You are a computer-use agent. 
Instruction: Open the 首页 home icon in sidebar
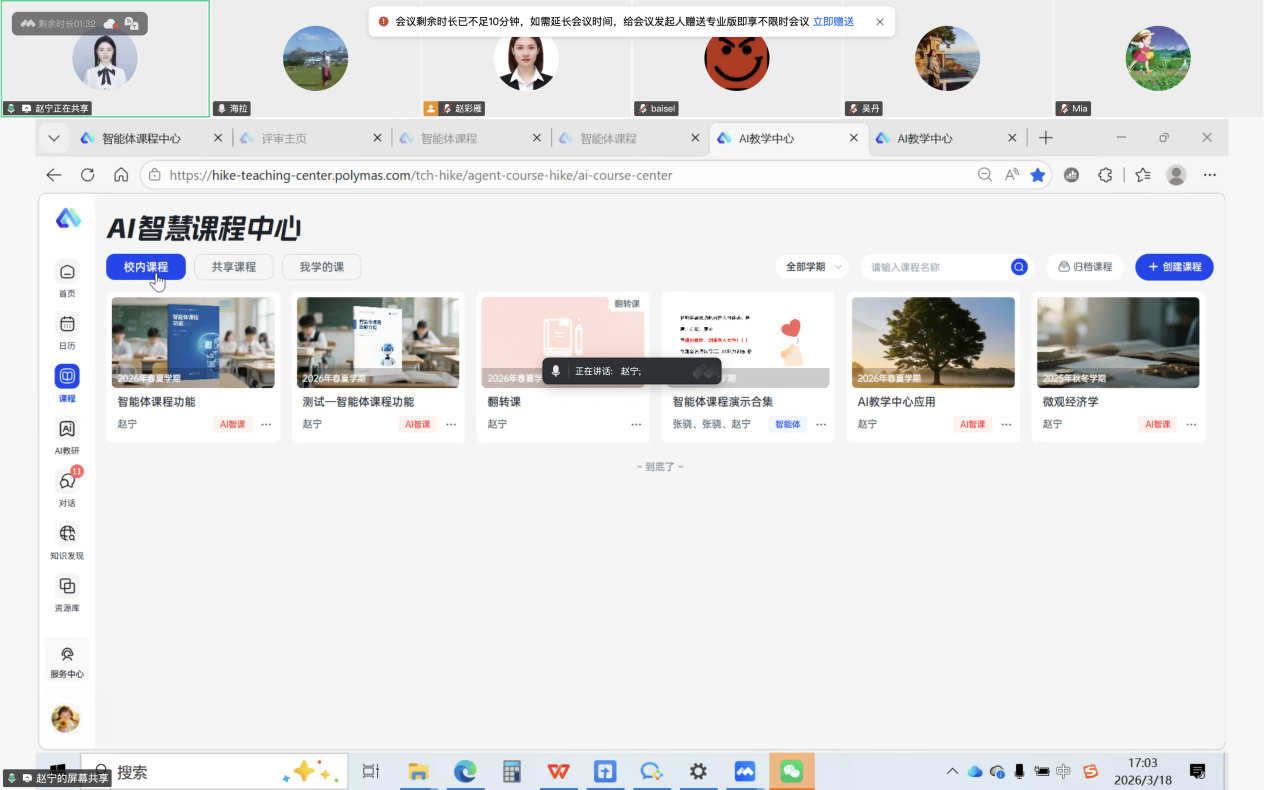[x=67, y=272]
